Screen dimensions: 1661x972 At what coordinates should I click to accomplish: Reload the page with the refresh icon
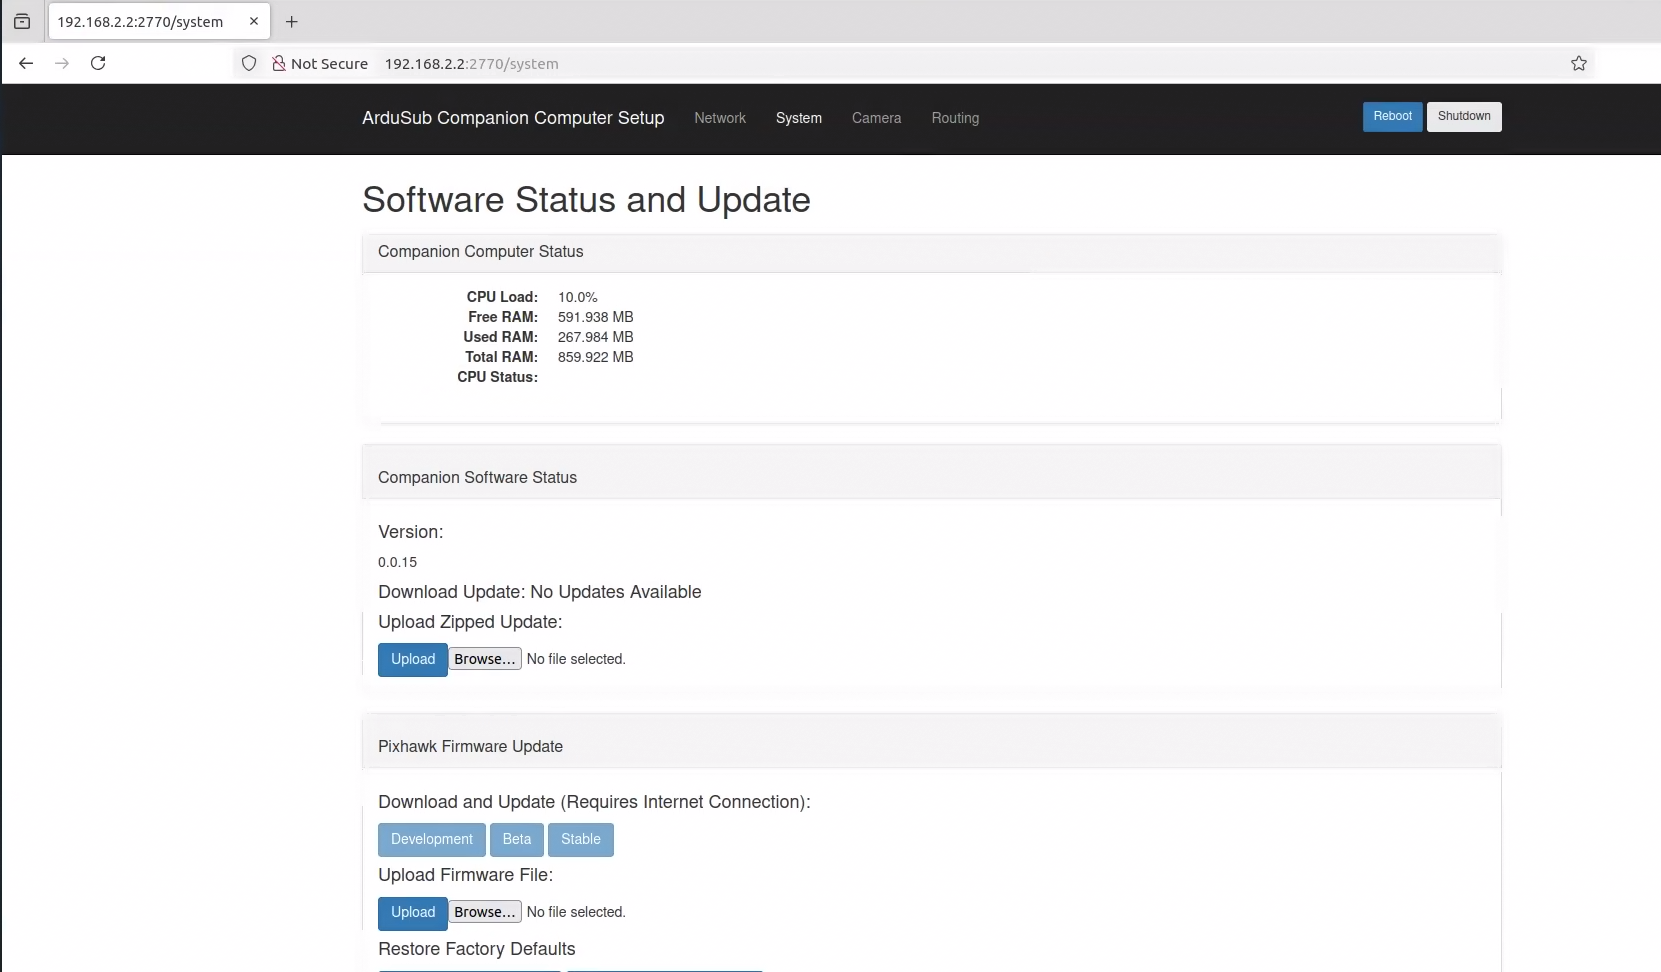coord(98,63)
